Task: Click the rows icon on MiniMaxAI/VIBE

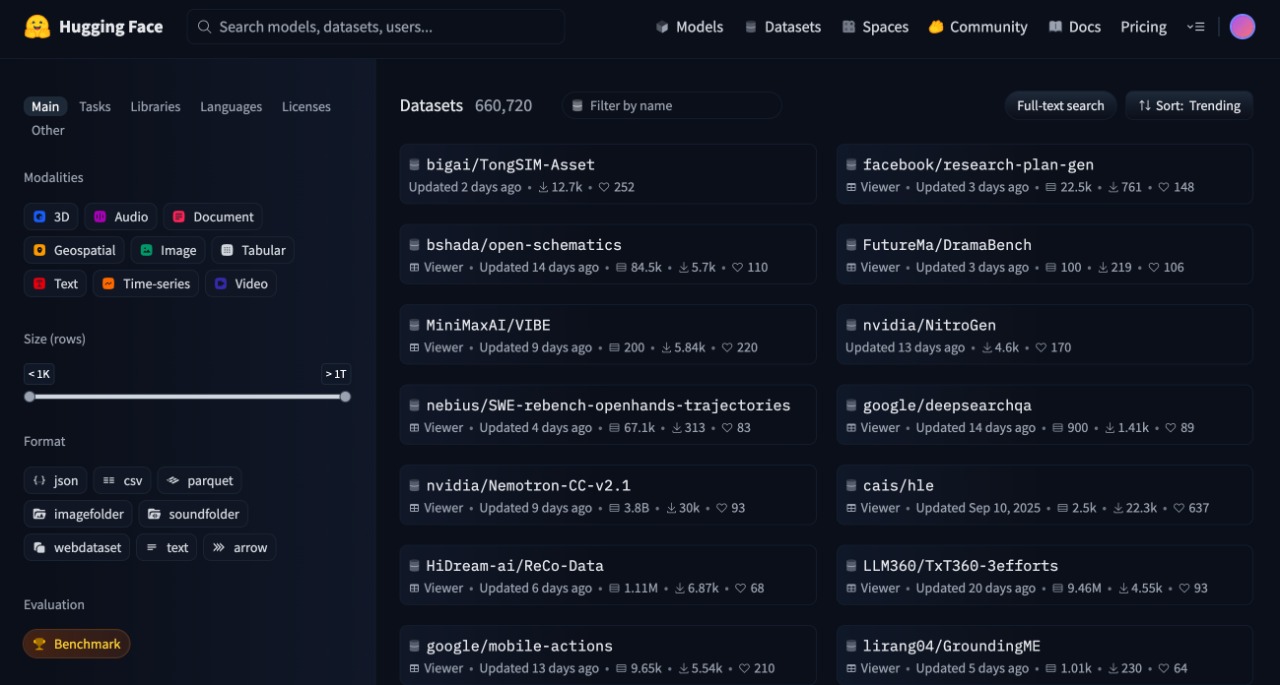Action: pos(614,348)
